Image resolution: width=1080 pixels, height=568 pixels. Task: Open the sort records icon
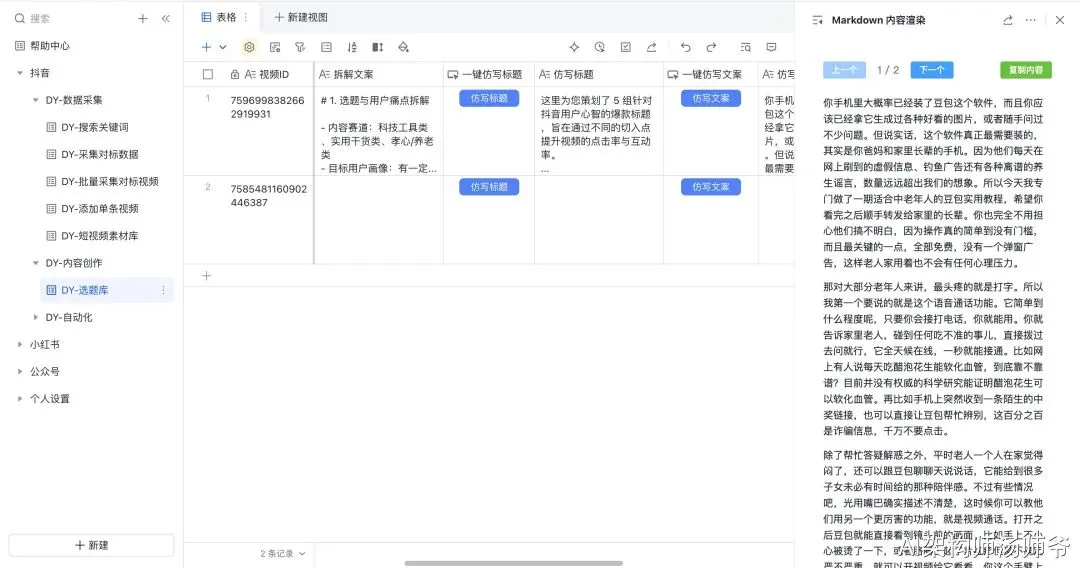click(x=352, y=47)
